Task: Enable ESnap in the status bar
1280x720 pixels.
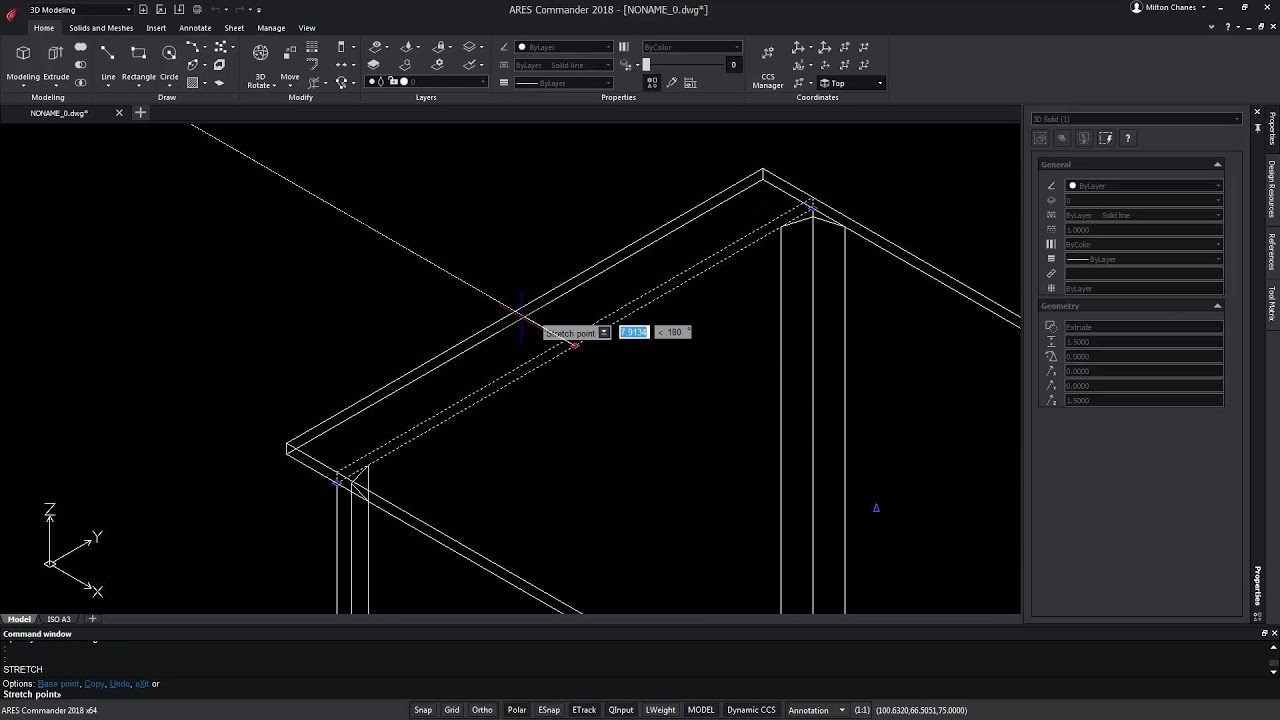Action: (x=549, y=710)
